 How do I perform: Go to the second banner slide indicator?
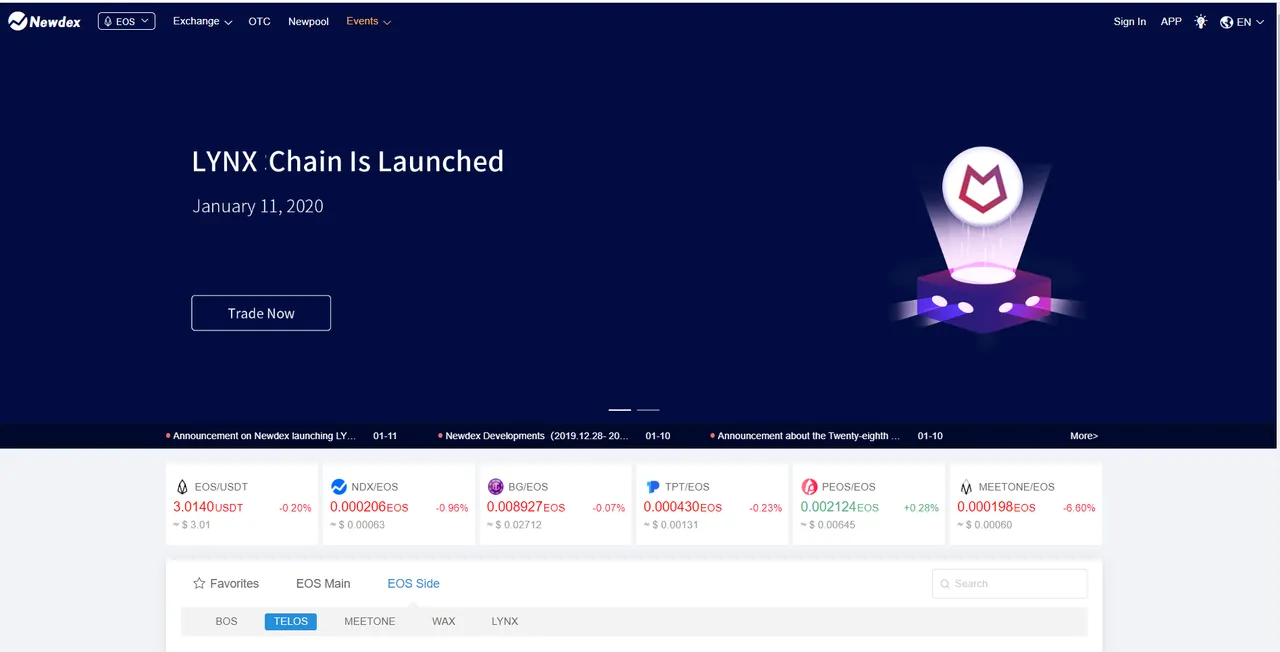point(648,410)
